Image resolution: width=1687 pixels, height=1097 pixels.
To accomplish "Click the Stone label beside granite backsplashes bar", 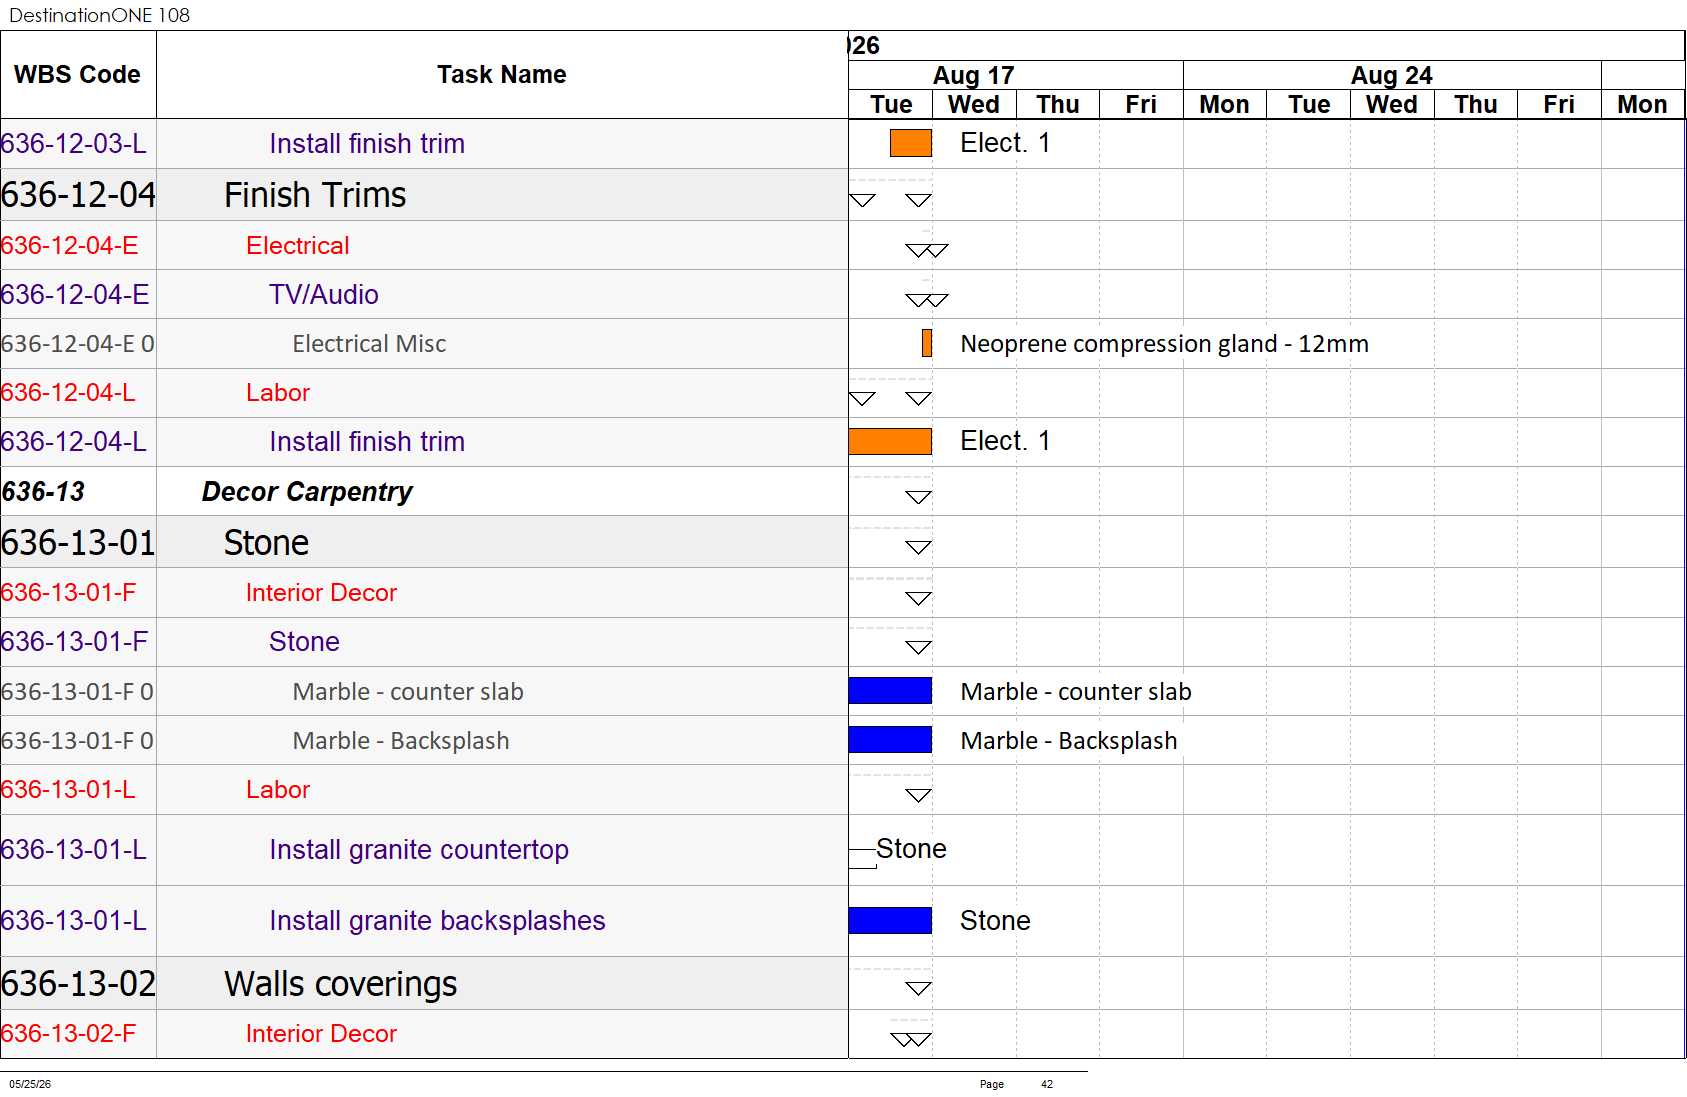I will 995,921.
